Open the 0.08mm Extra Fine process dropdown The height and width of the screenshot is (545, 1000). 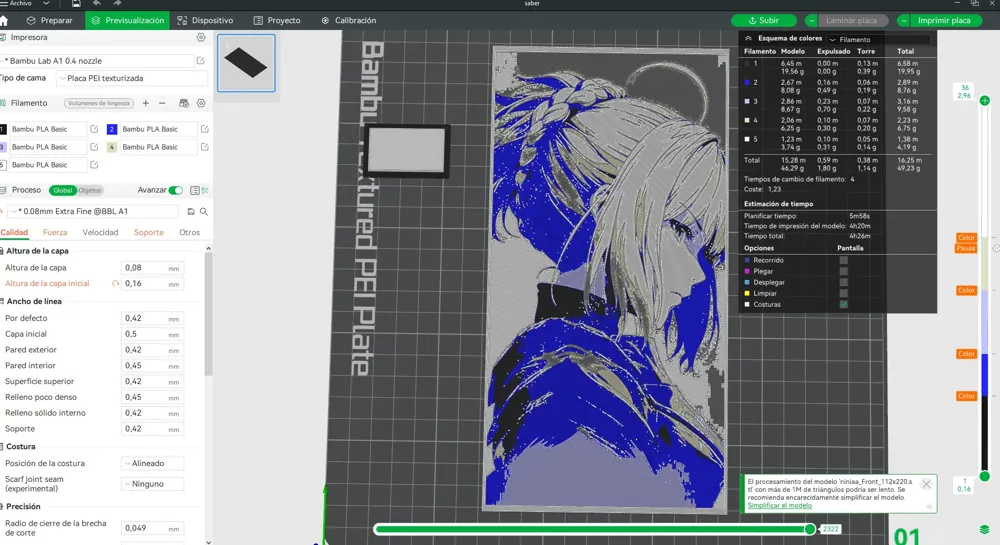[94, 212]
